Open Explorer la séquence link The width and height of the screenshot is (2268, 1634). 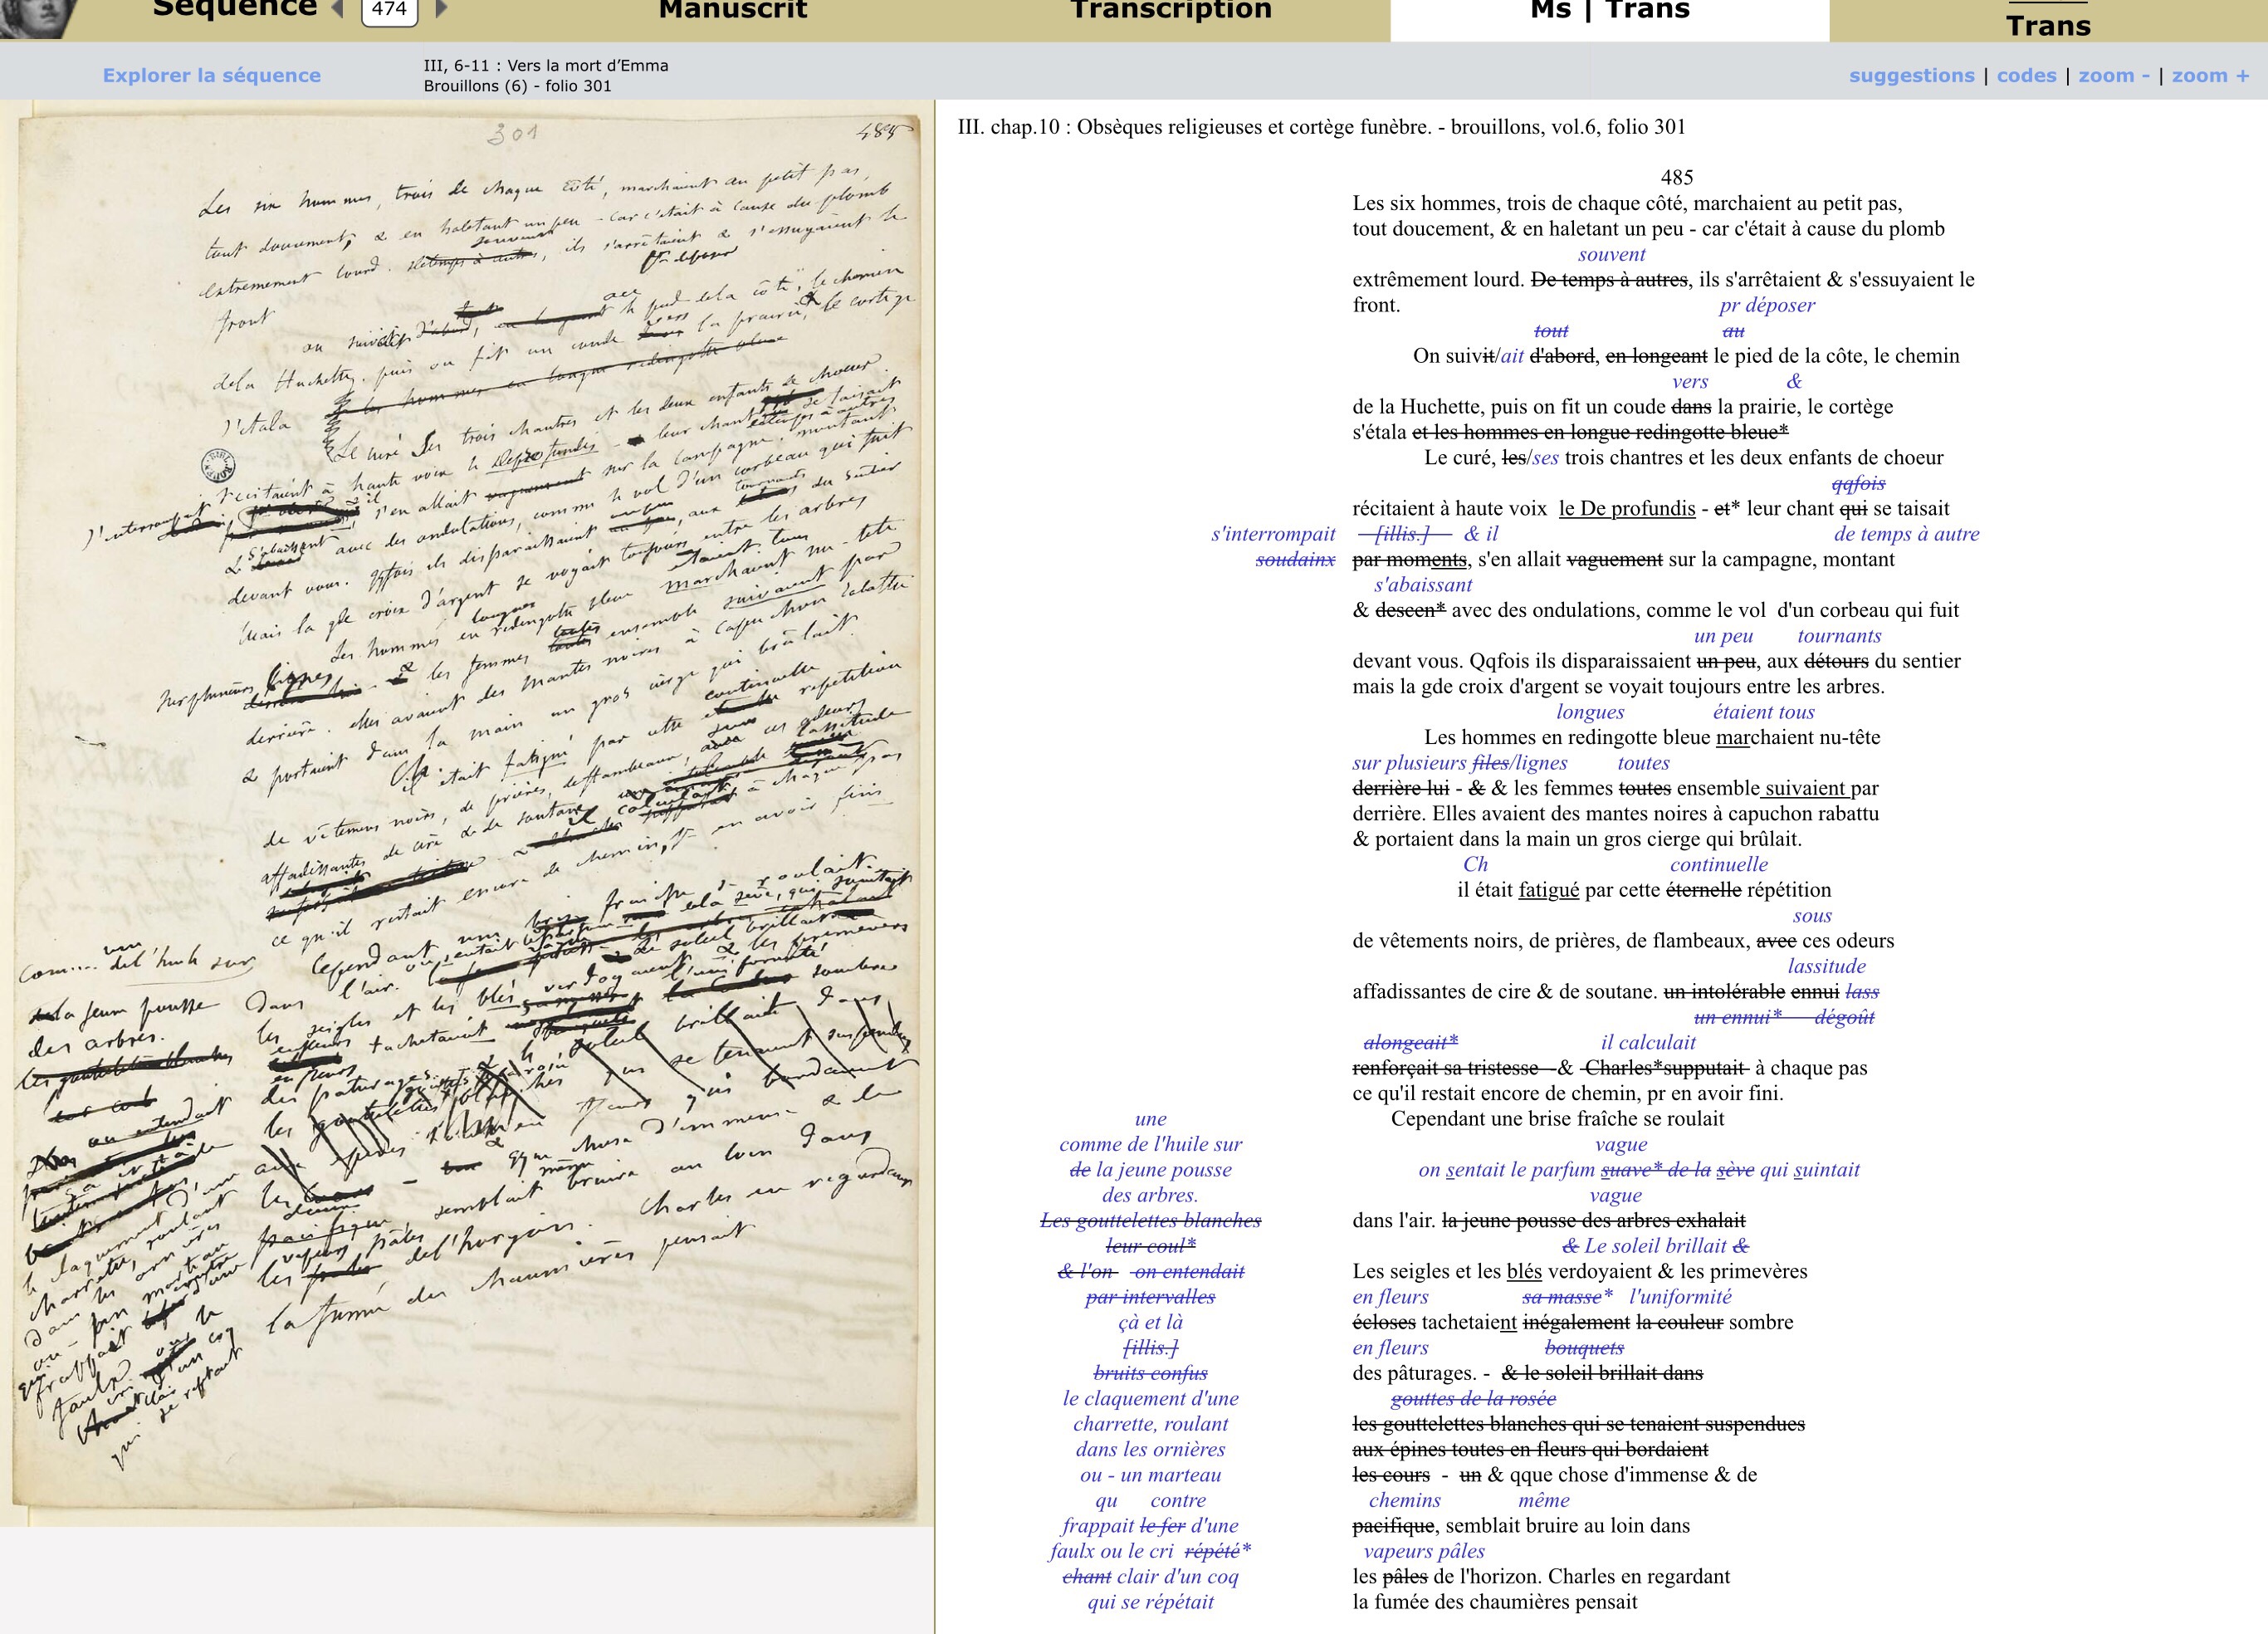pos(212,75)
